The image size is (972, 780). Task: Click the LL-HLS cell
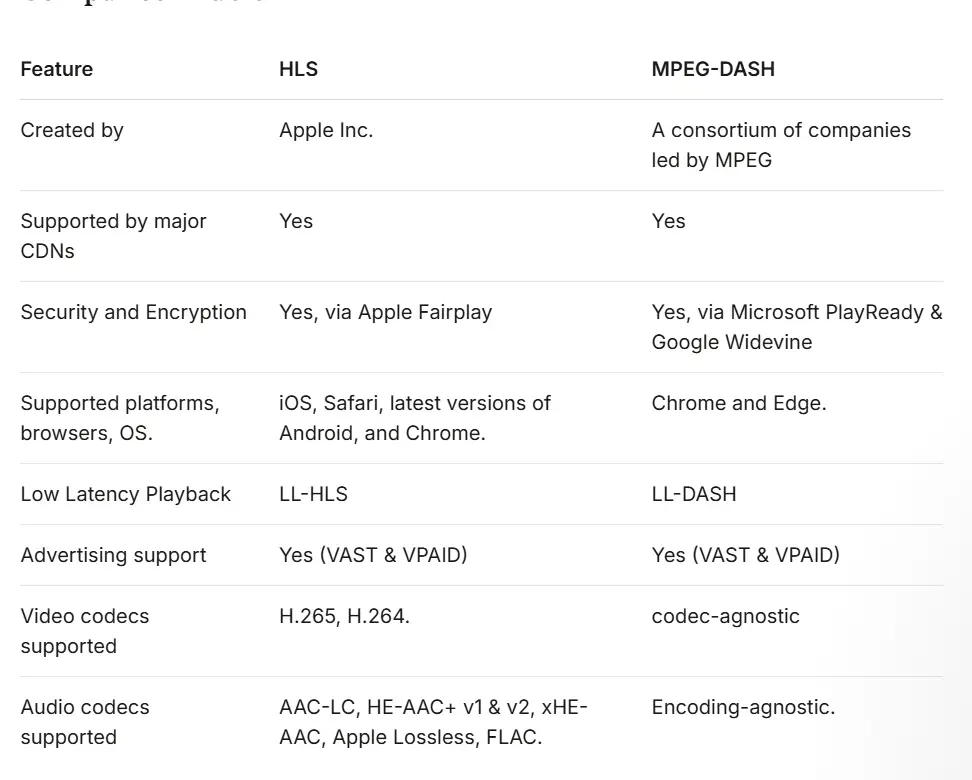point(313,494)
